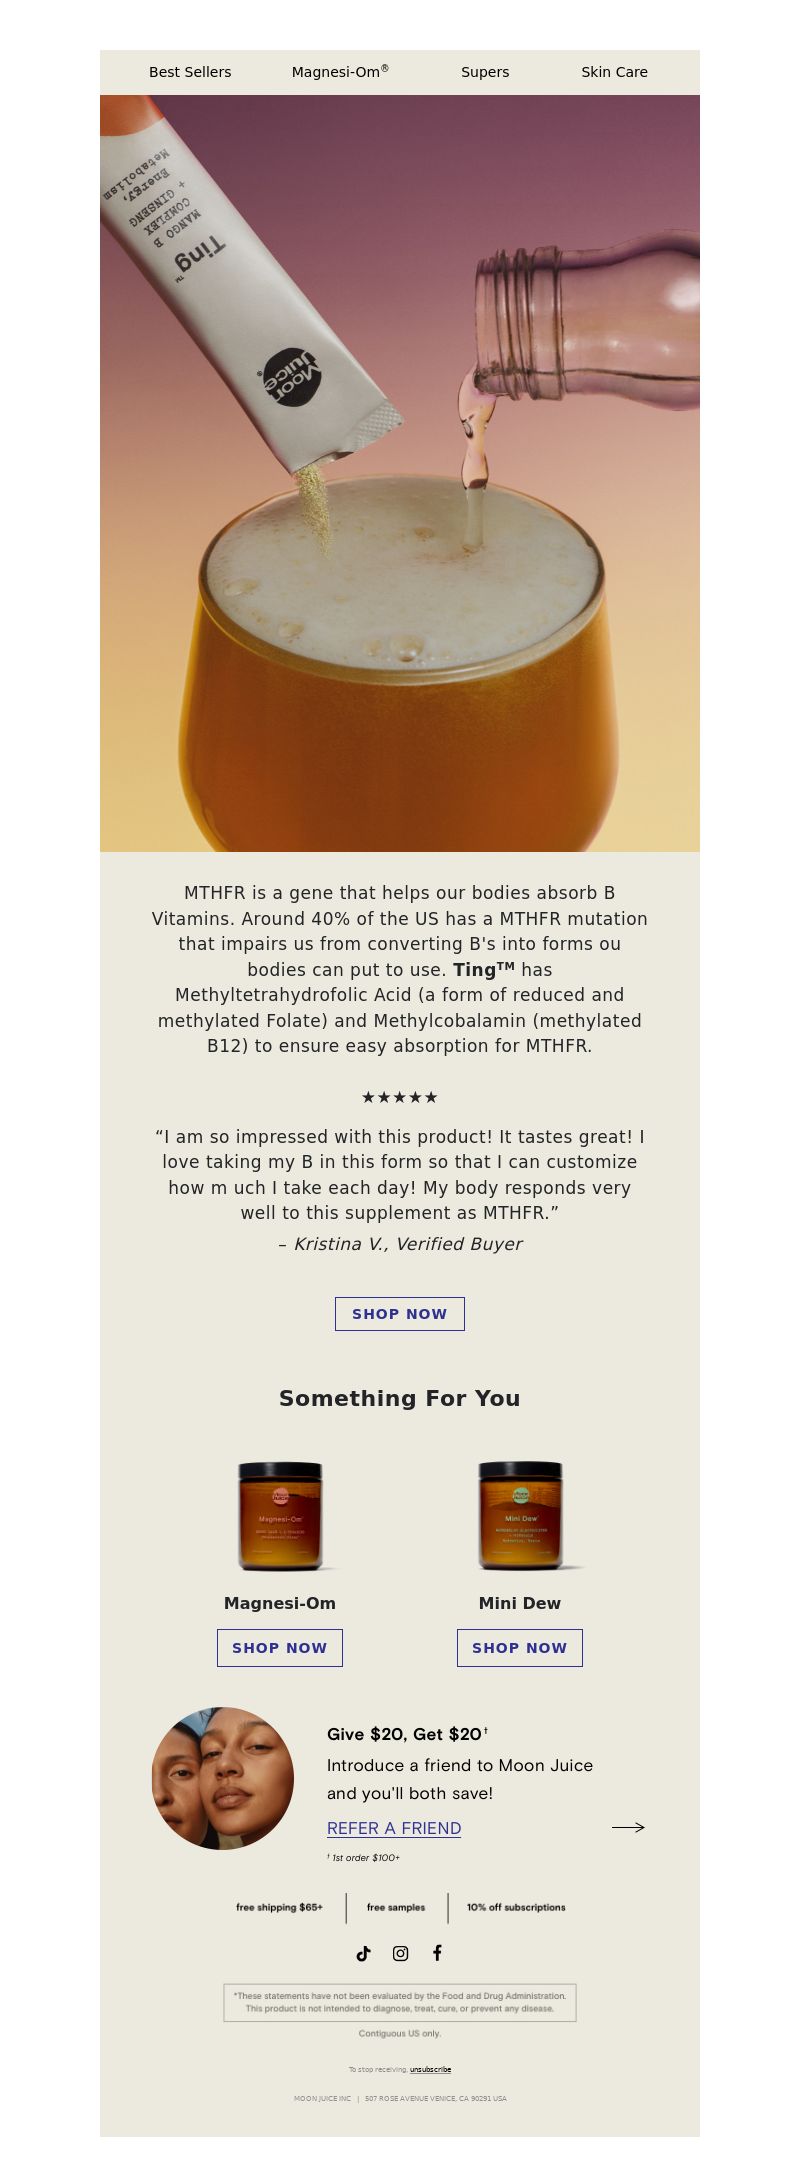Click the unsubscribe link
The width and height of the screenshot is (800, 2176).
click(430, 2069)
